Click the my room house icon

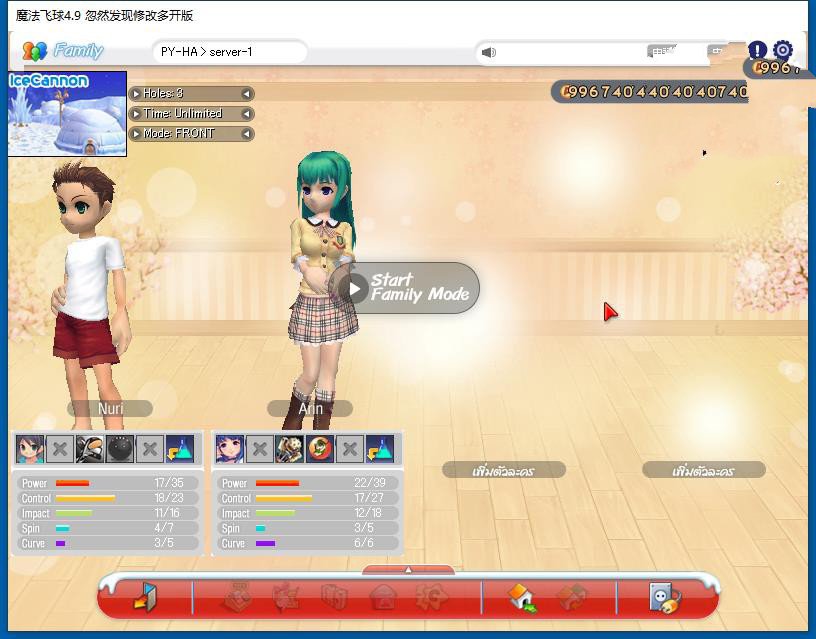(522, 597)
